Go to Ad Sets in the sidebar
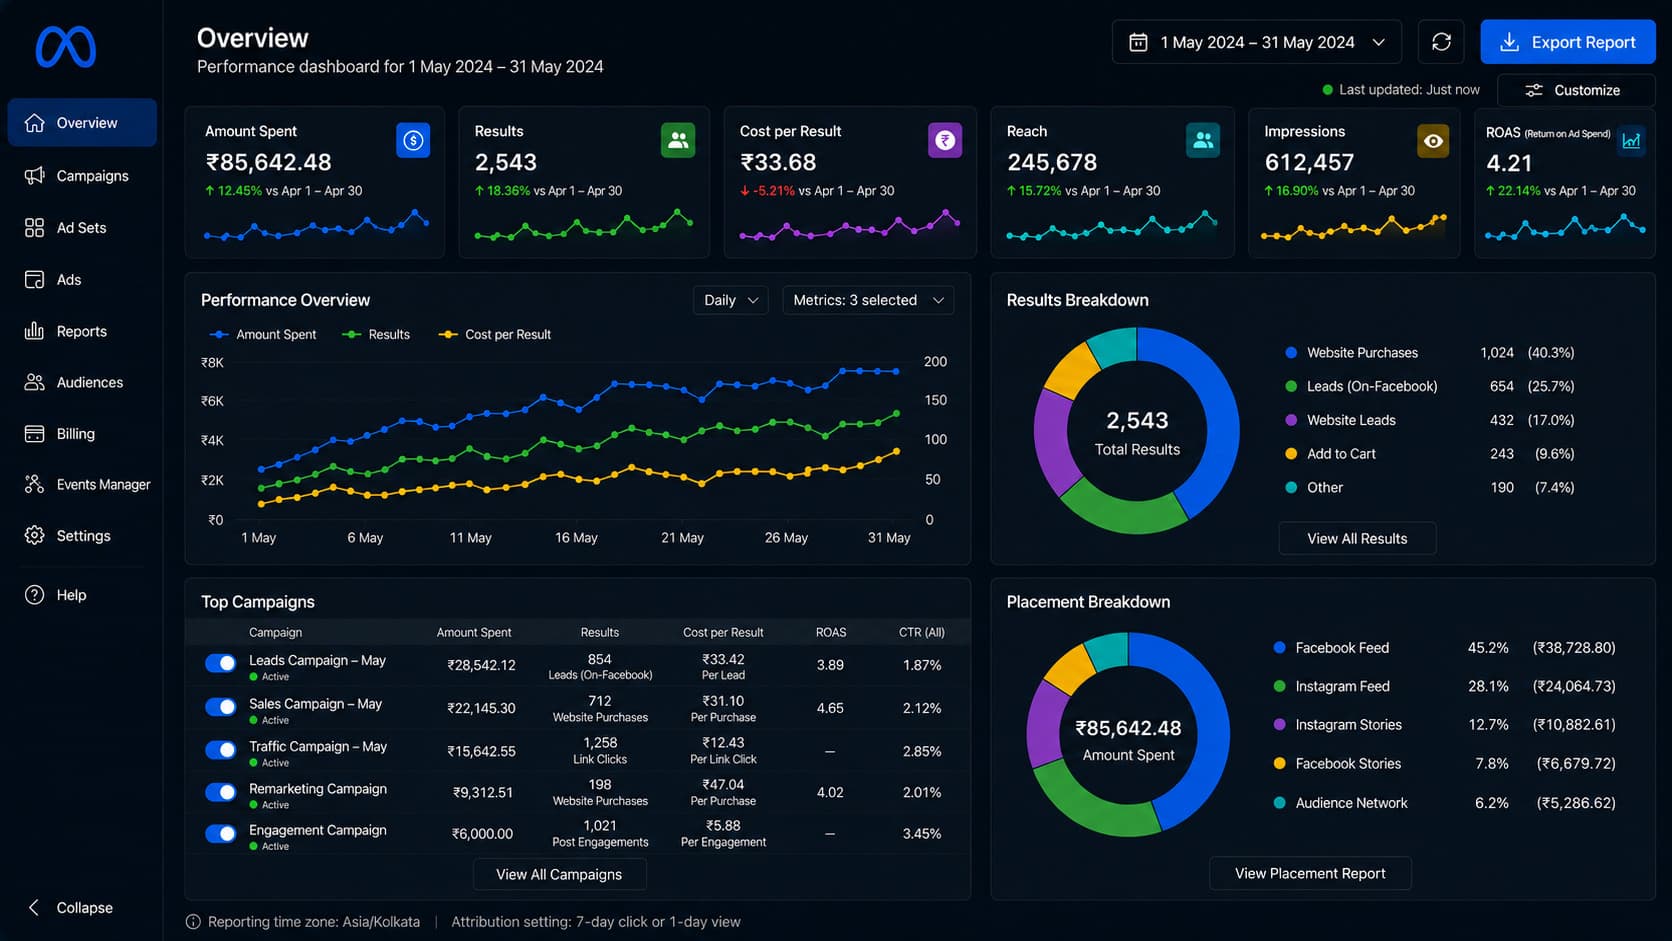Screen dimensions: 1672x941 pyautogui.click(x=82, y=228)
